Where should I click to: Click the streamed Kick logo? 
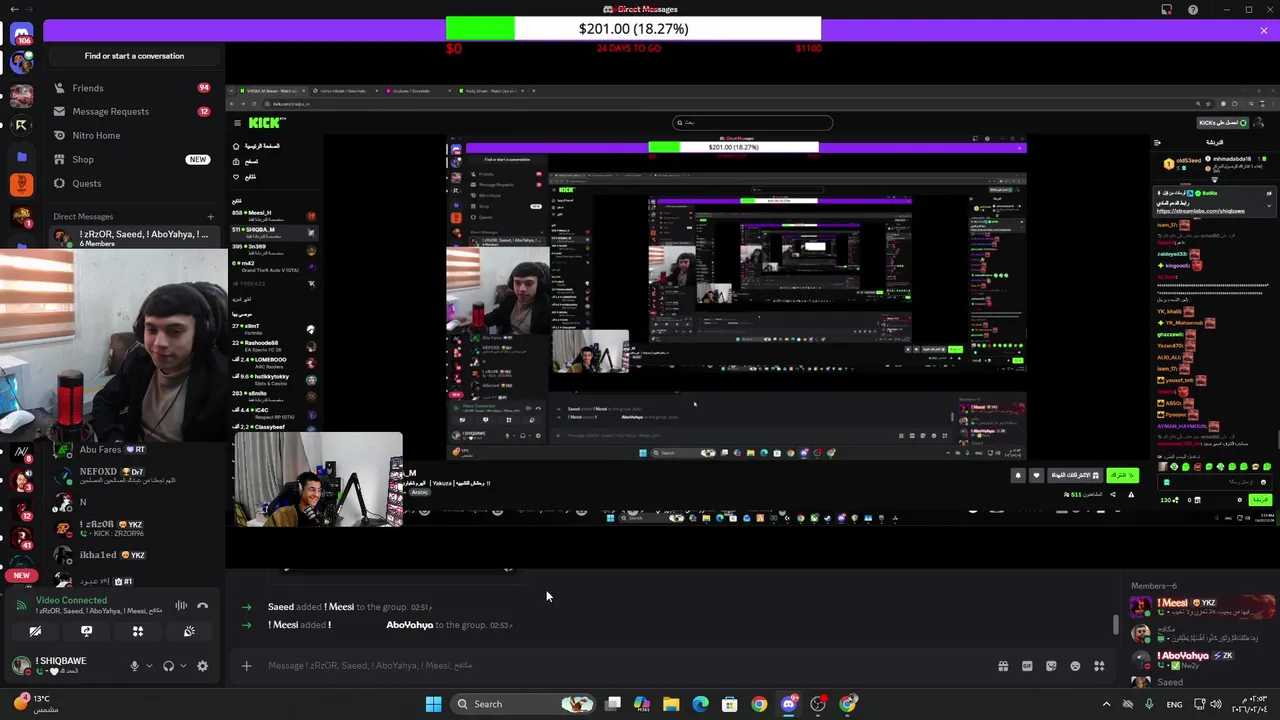pyautogui.click(x=266, y=123)
